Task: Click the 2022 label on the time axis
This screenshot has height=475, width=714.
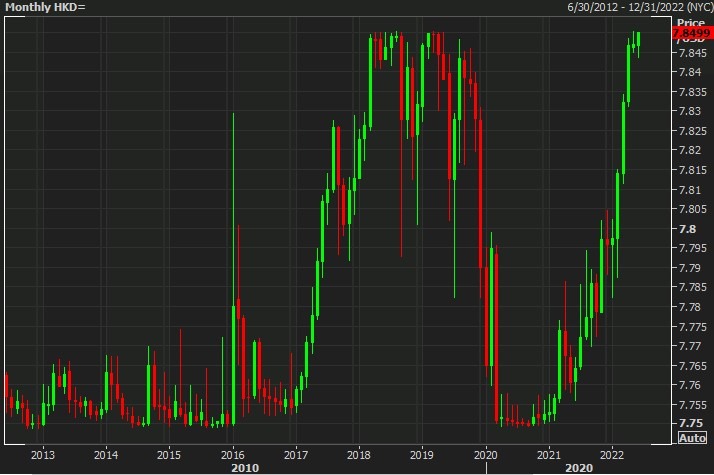Action: [612, 455]
